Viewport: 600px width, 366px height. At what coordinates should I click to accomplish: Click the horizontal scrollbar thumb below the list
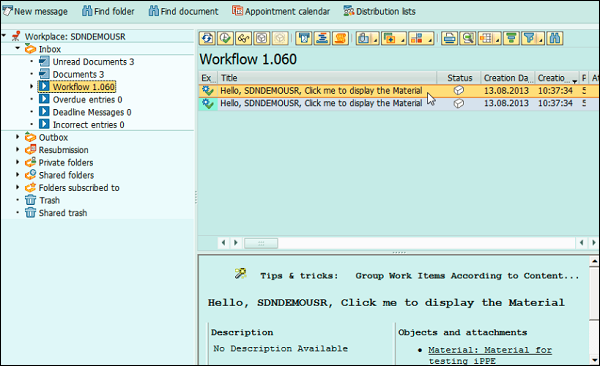tap(261, 243)
